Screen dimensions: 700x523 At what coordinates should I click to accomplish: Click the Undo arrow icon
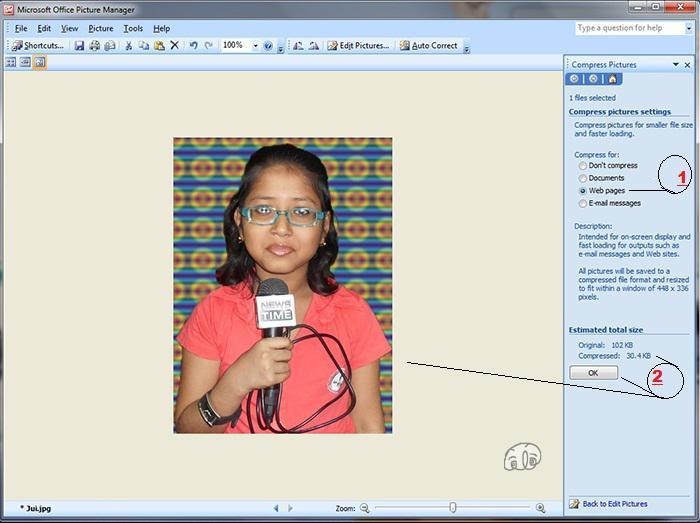coord(193,46)
